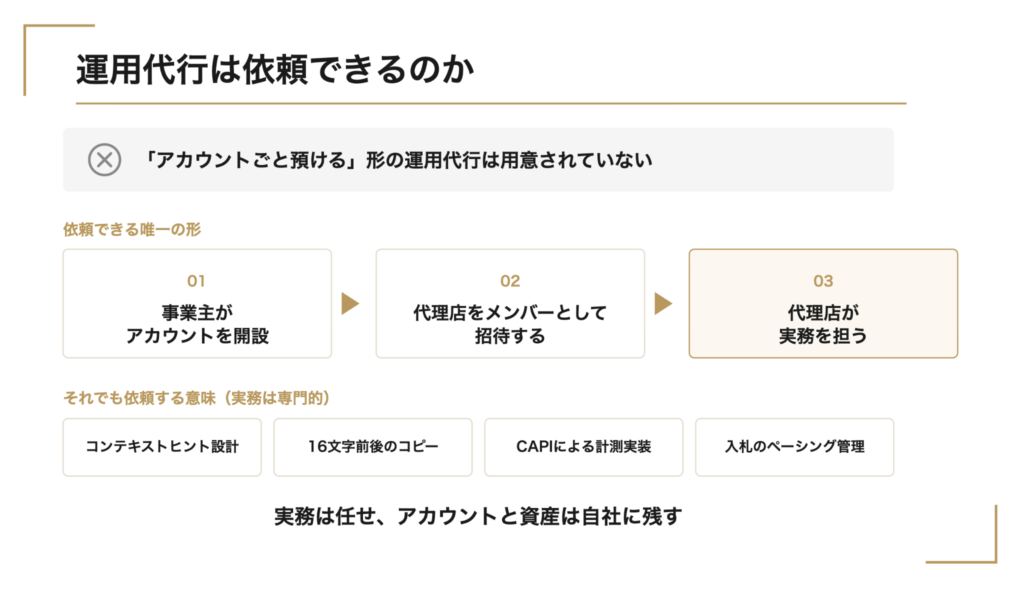Click the arrow between steps 02 and 03
The image size is (1024, 591).
click(664, 304)
